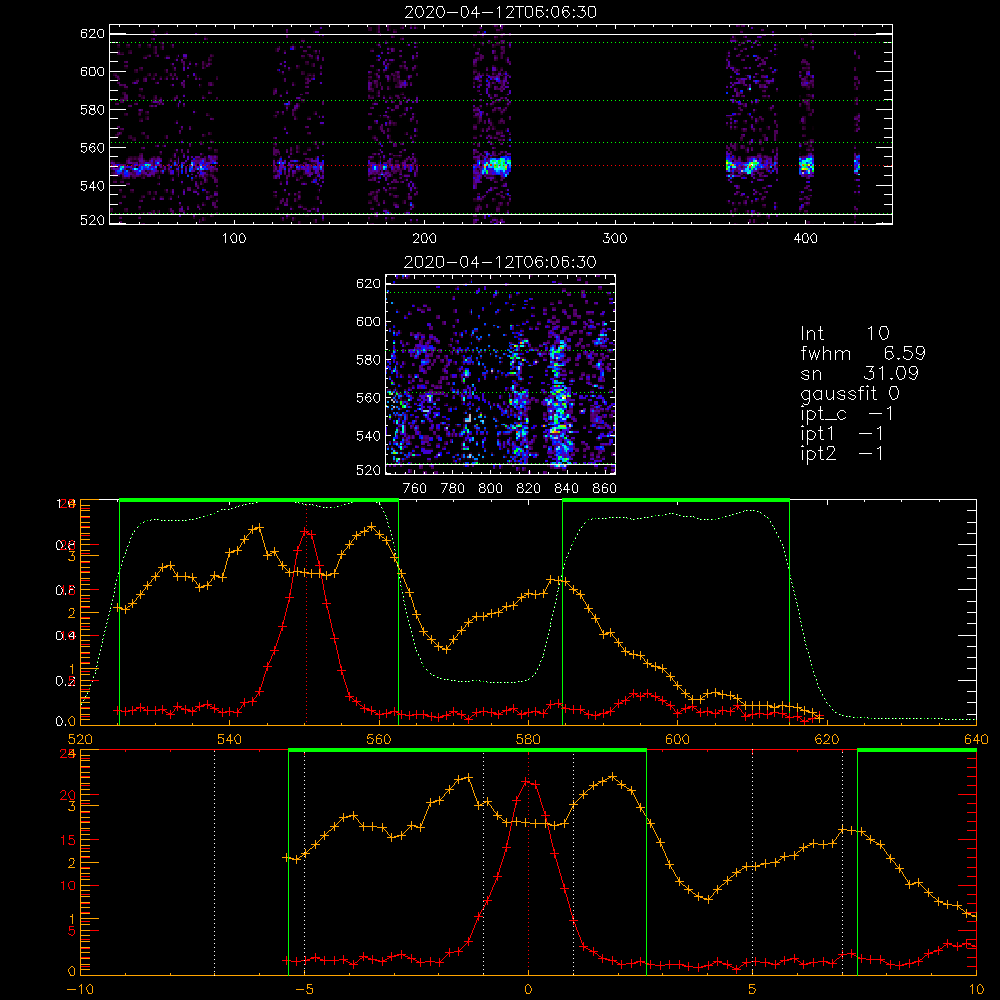
Task: Click the 'ipt_c -1' parameter
Action: (x=847, y=414)
